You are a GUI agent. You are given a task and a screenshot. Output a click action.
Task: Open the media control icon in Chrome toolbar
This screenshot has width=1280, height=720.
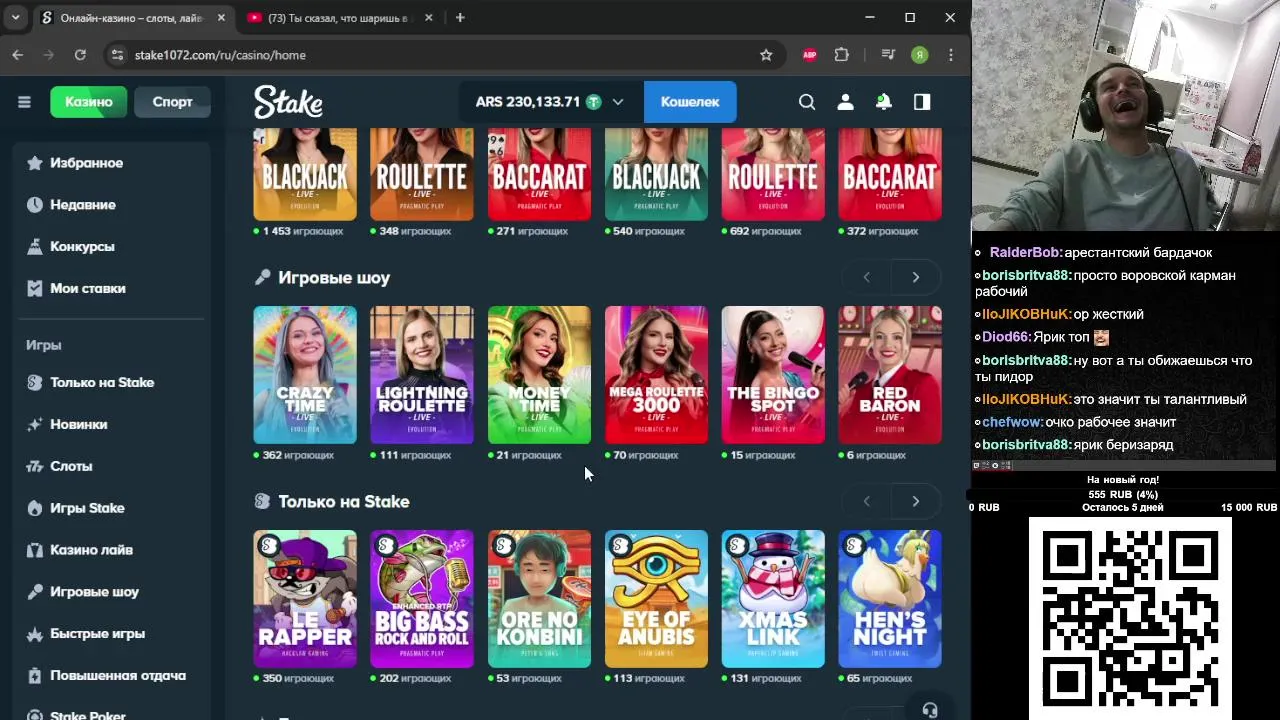point(888,55)
